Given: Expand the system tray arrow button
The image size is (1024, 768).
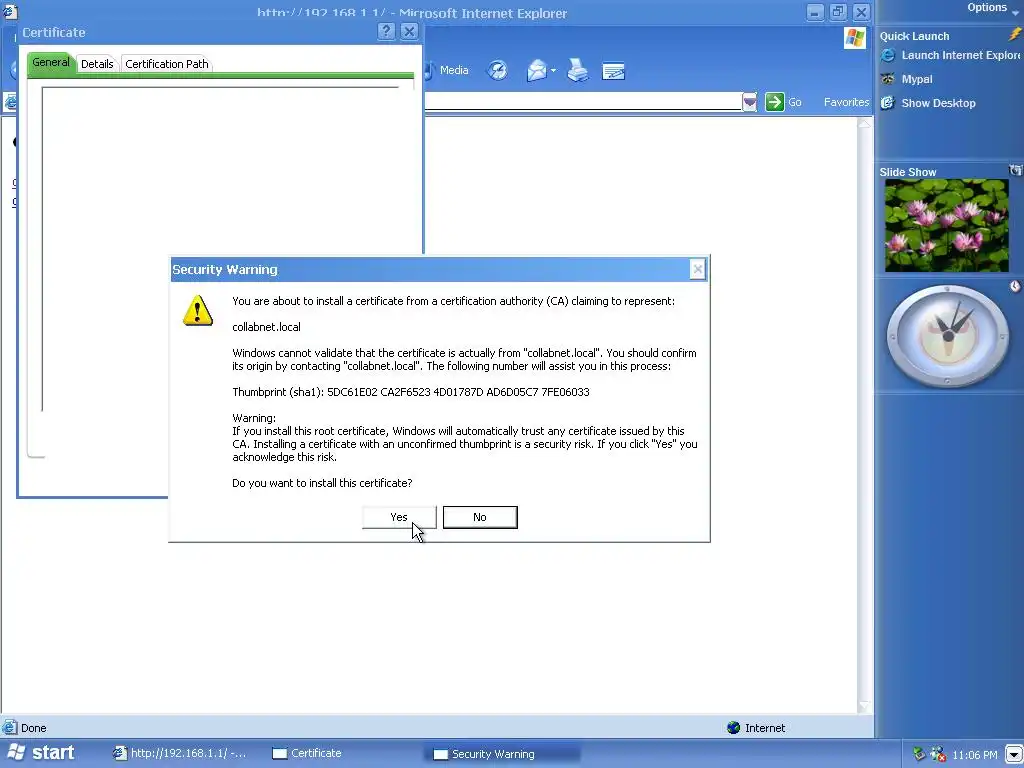Looking at the screenshot, I should click(x=1014, y=754).
